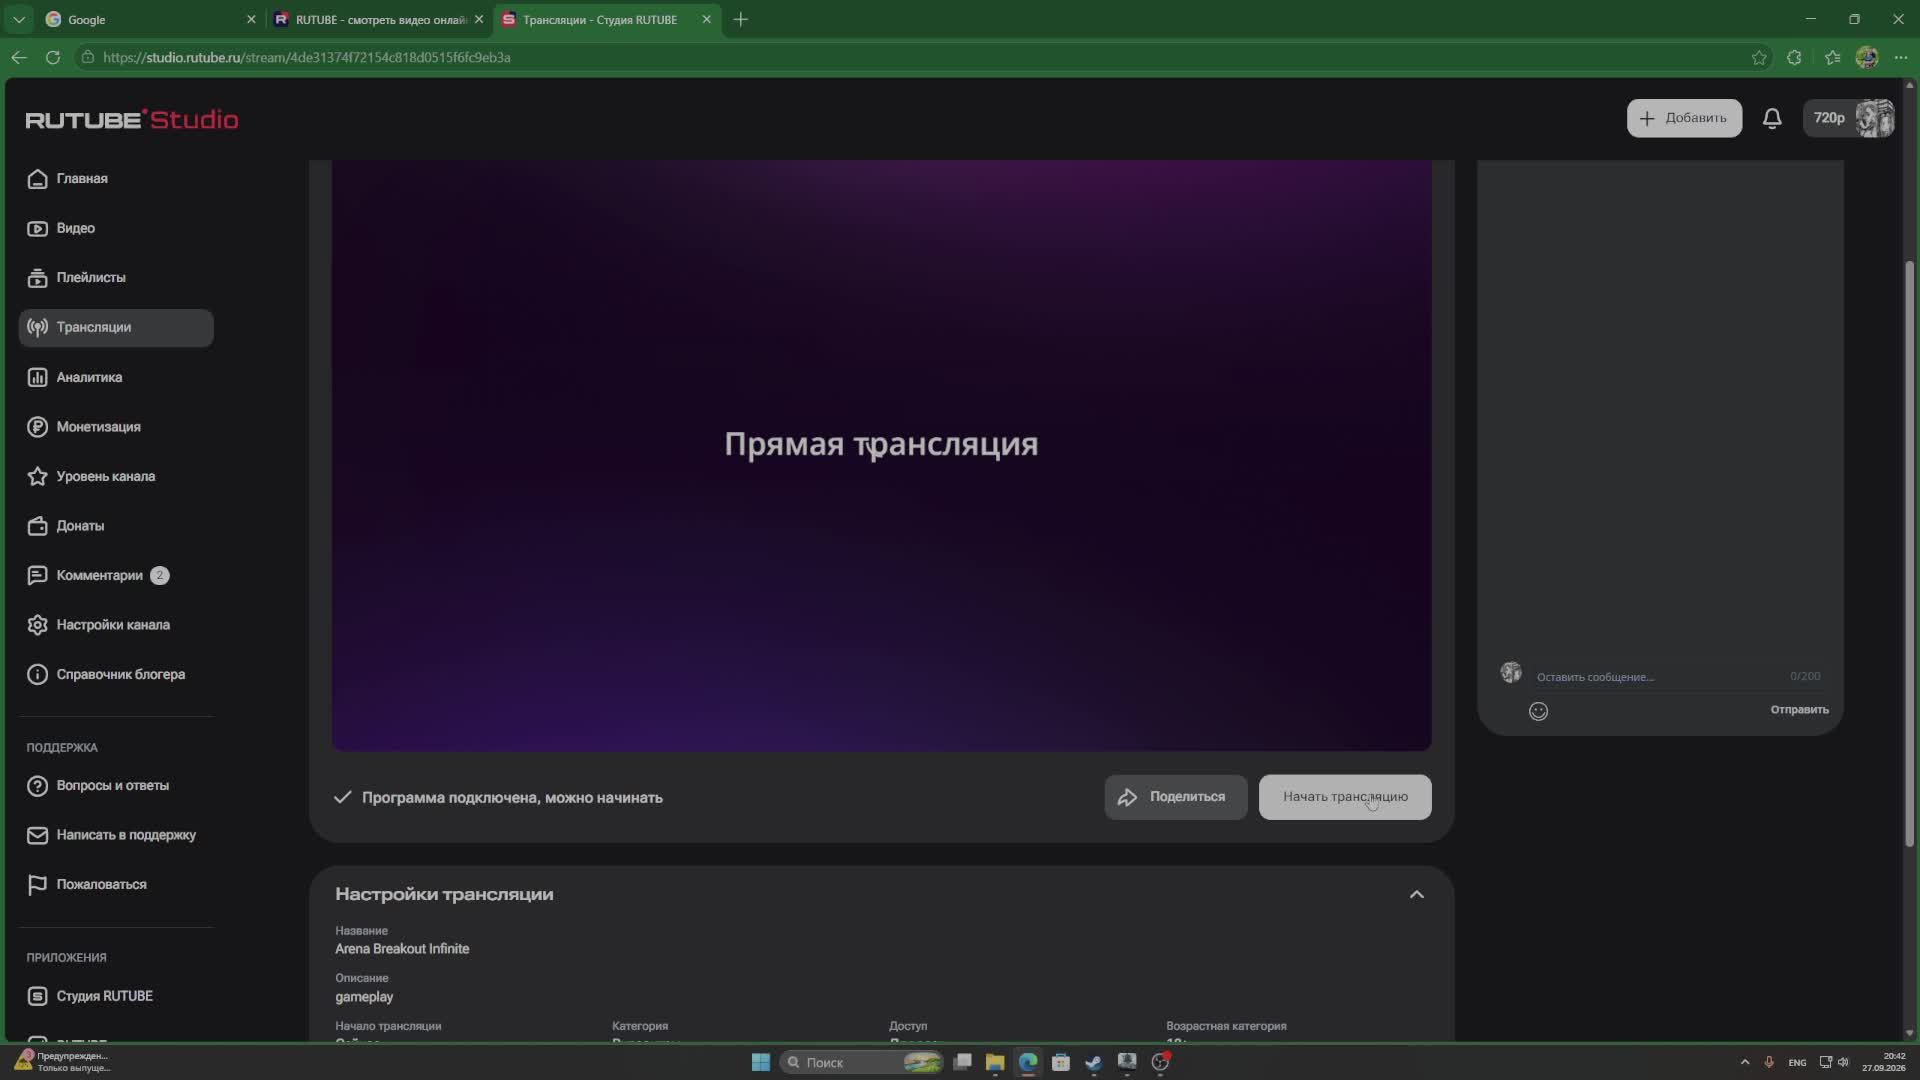Go to Плейлисты section

(116, 278)
